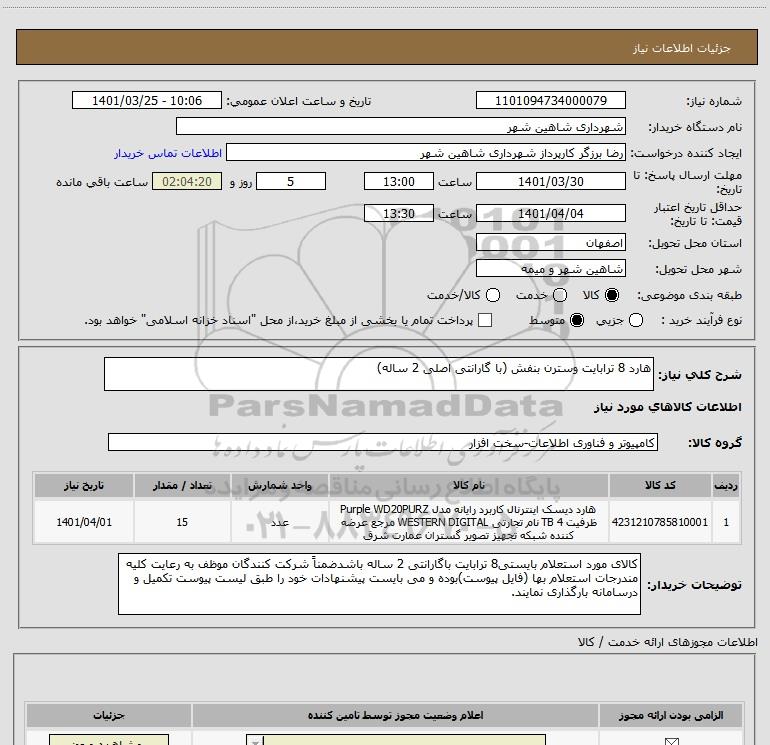Click the اطلاعات کالاهای مورد نیاز heading
This screenshot has width=770, height=745.
[667, 407]
